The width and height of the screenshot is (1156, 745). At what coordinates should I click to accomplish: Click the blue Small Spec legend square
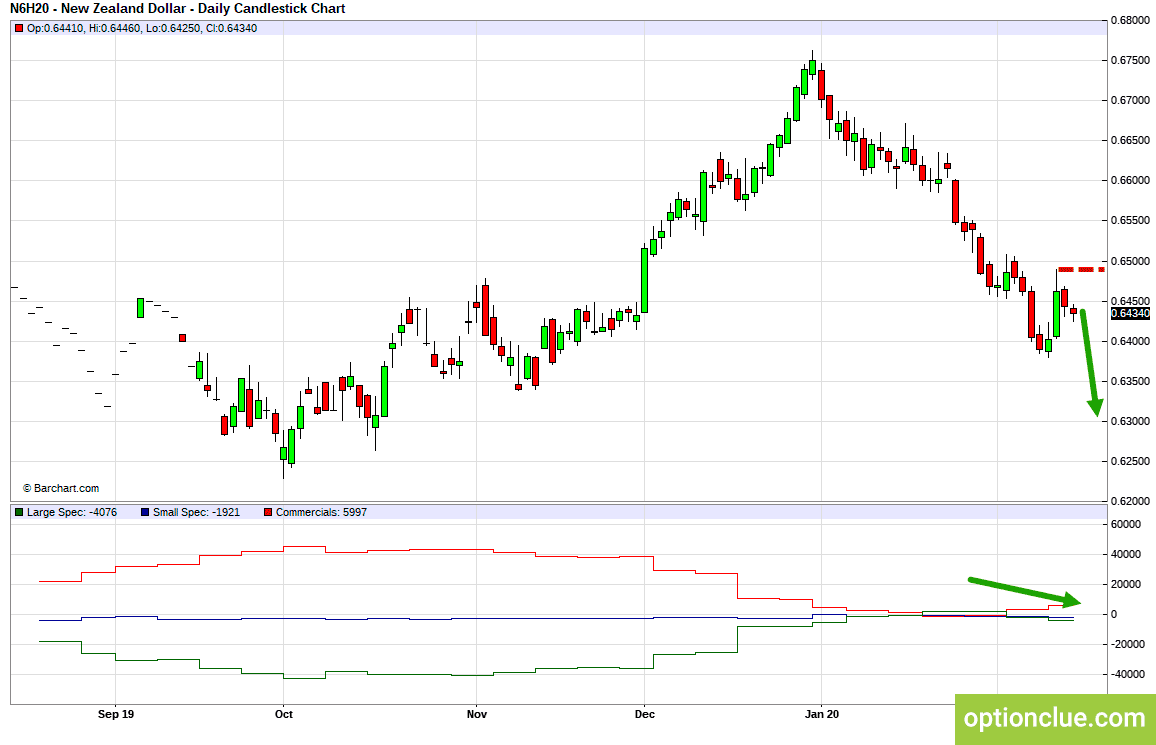(x=145, y=512)
